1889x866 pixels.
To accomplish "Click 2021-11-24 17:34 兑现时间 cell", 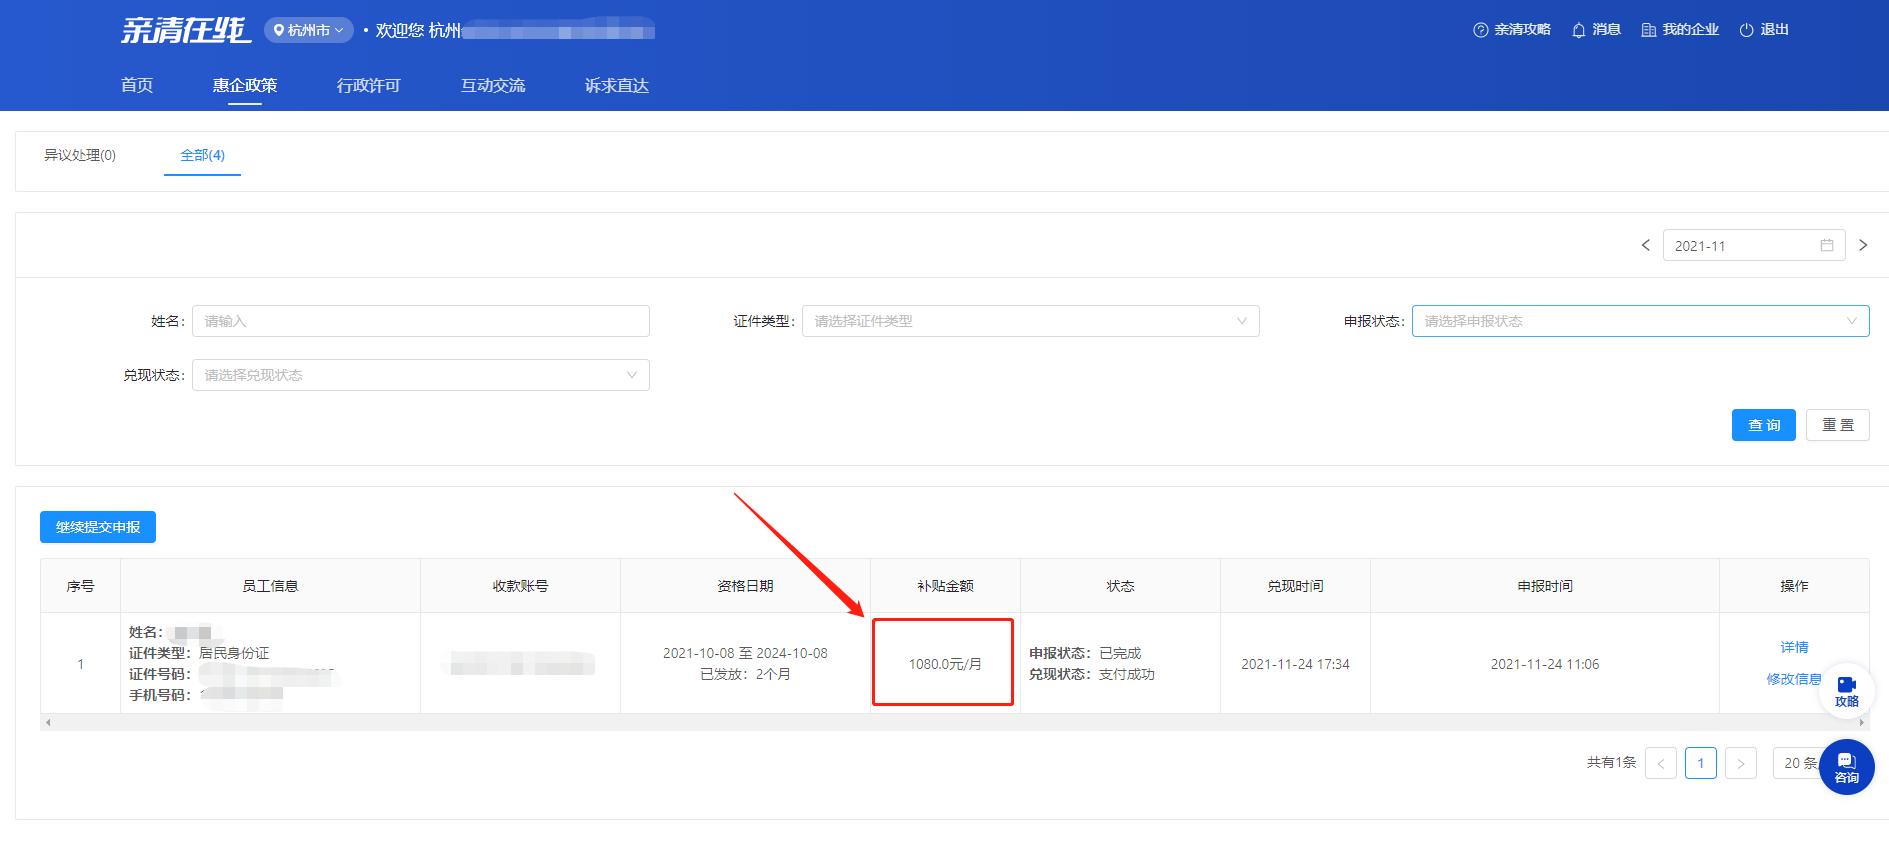I will coord(1295,664).
